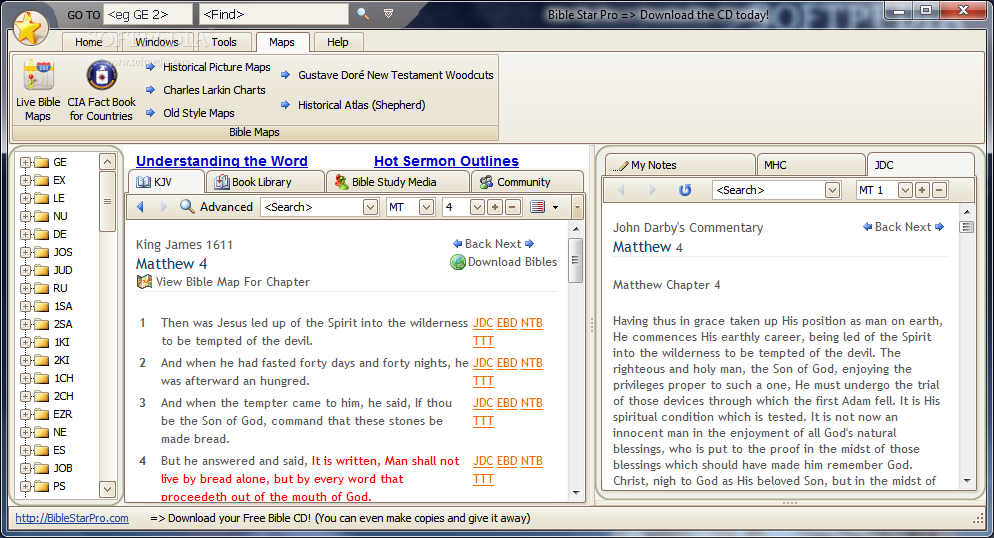
Task: Click the JDC link for verse 1
Action: pyautogui.click(x=483, y=323)
